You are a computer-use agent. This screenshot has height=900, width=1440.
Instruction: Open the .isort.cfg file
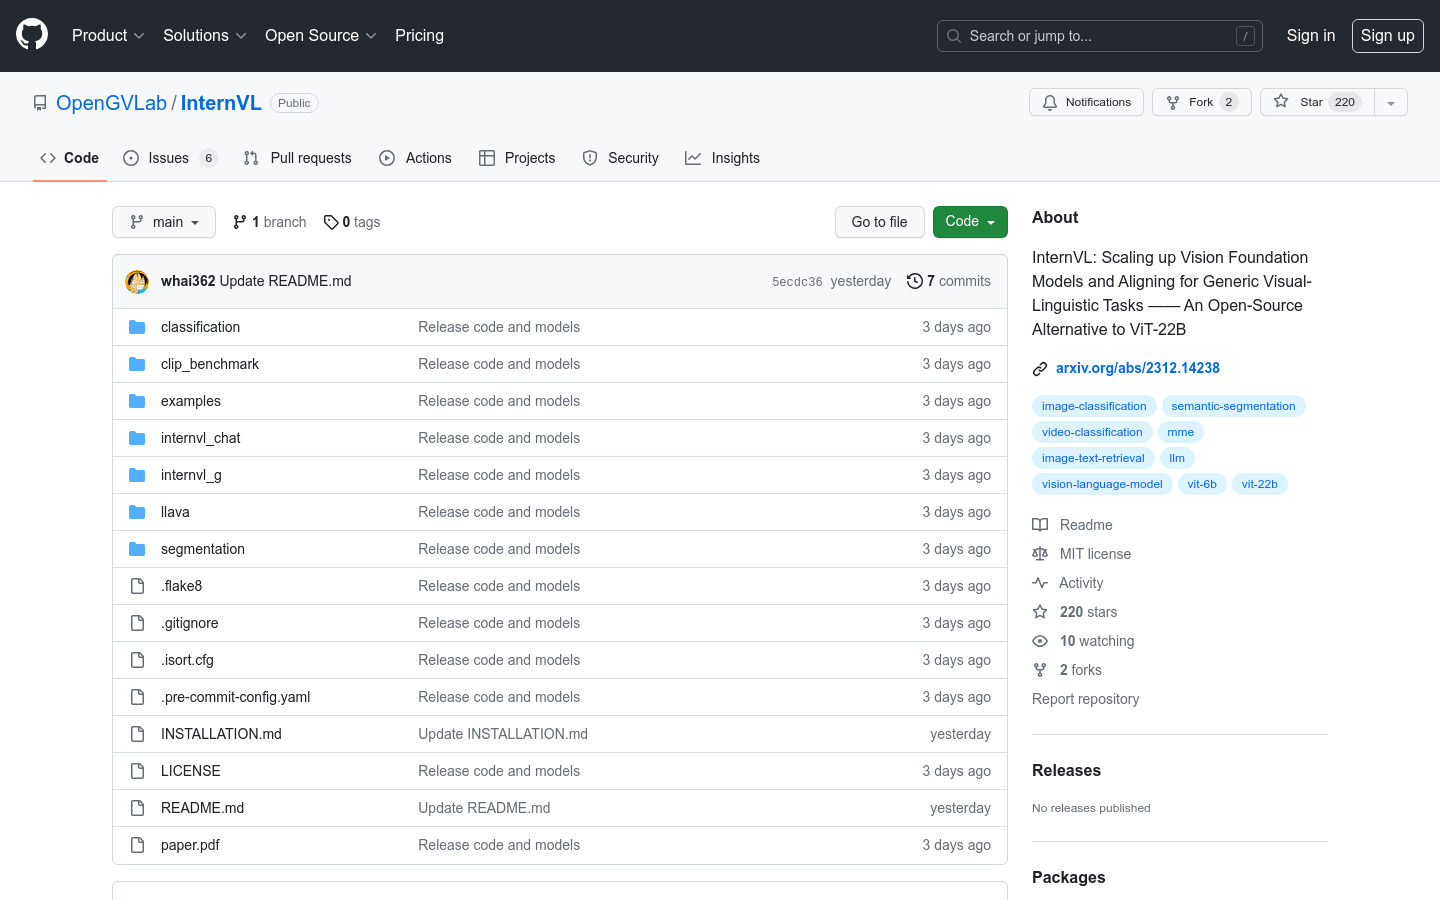[187, 660]
